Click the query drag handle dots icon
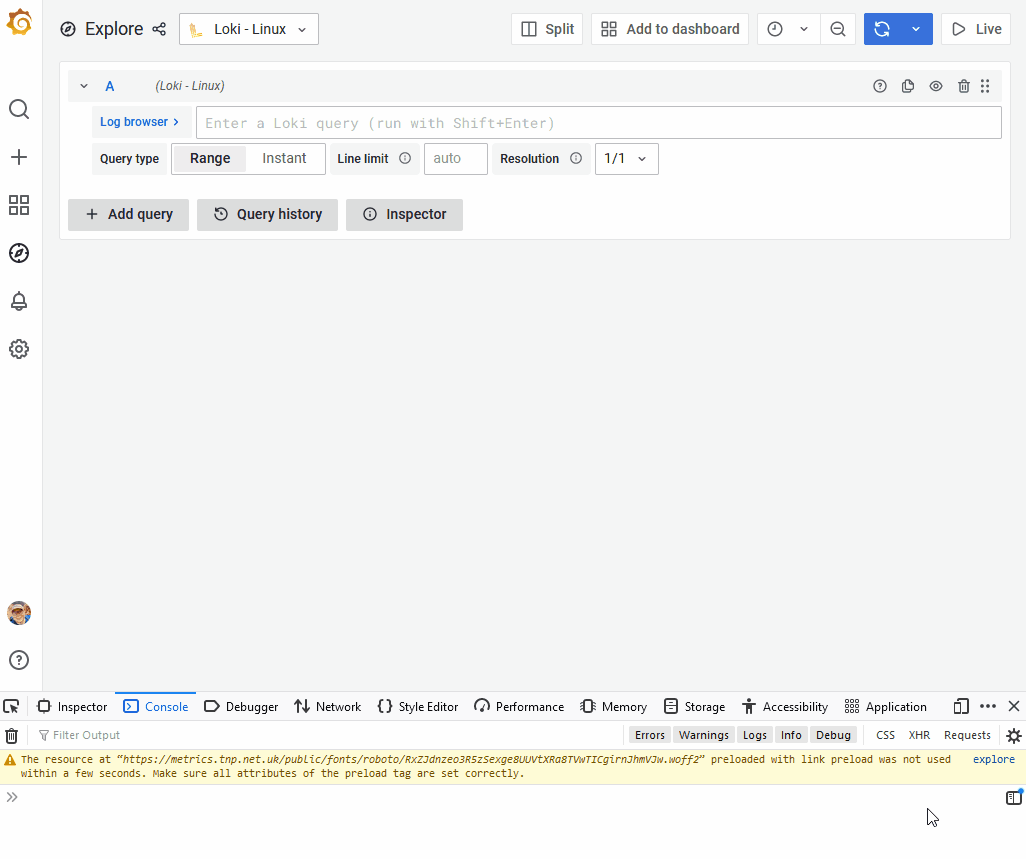1026x859 pixels. pos(985,86)
